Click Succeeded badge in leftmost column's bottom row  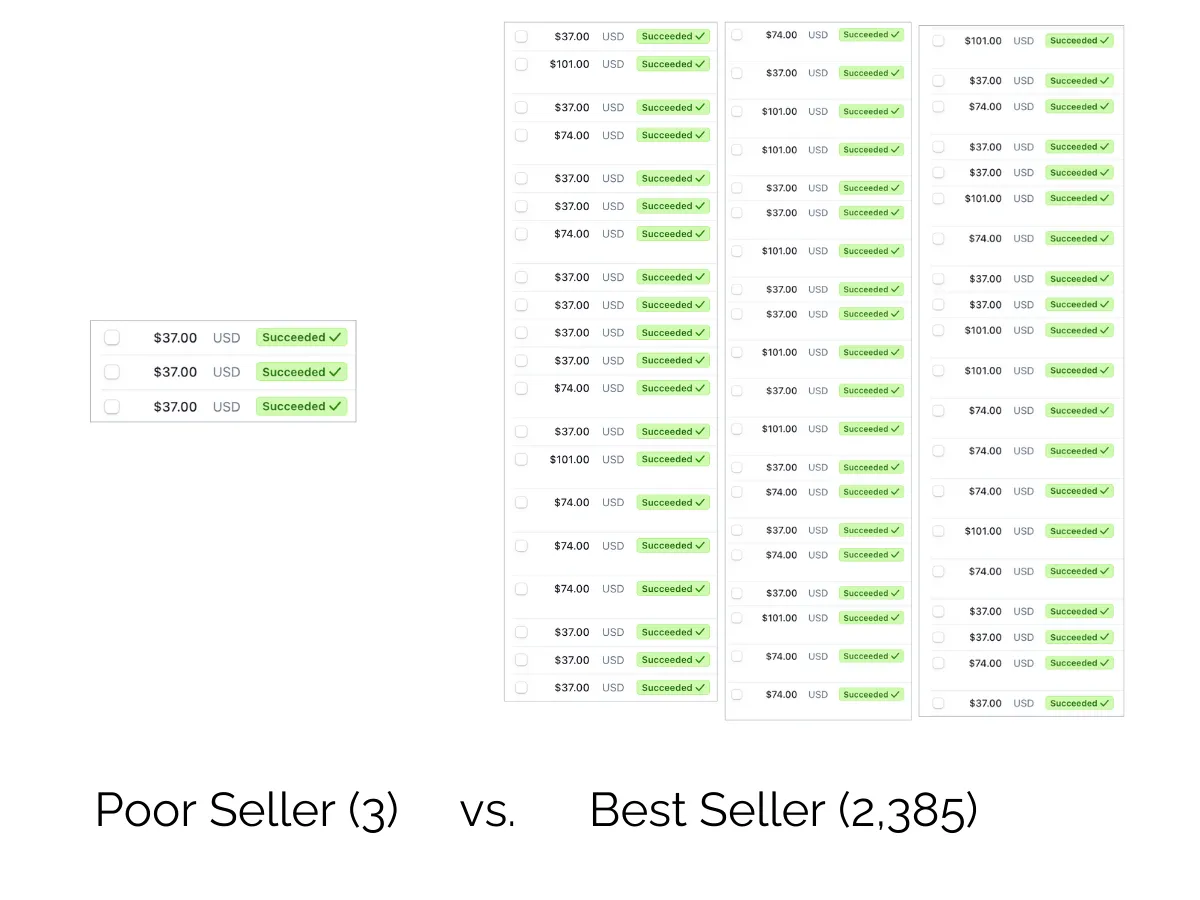click(x=673, y=688)
